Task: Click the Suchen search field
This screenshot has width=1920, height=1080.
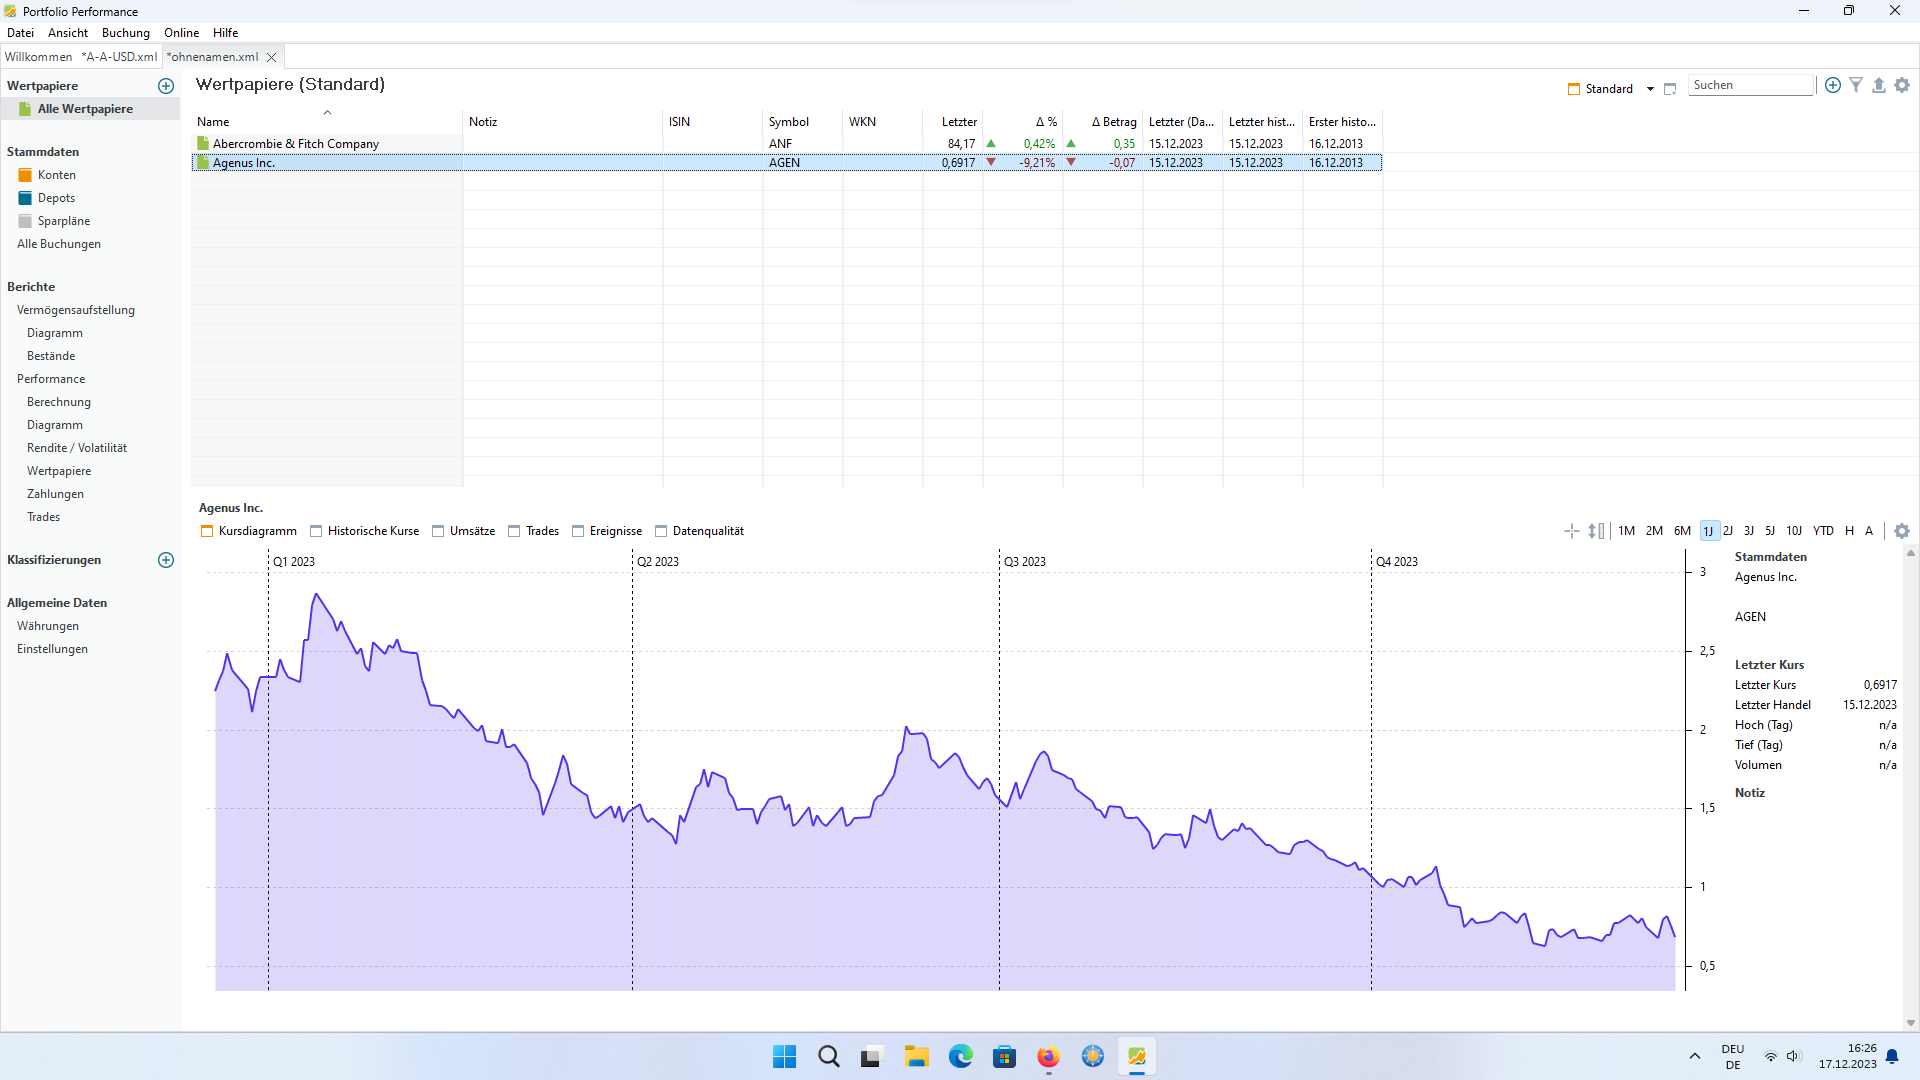Action: 1750,86
